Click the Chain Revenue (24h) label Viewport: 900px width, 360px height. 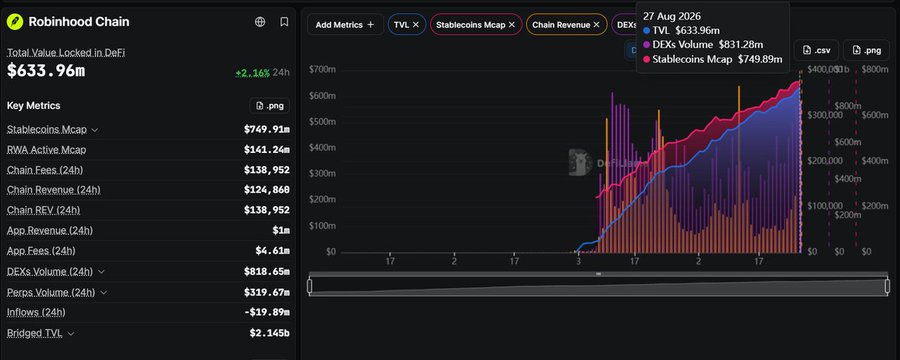tap(54, 189)
